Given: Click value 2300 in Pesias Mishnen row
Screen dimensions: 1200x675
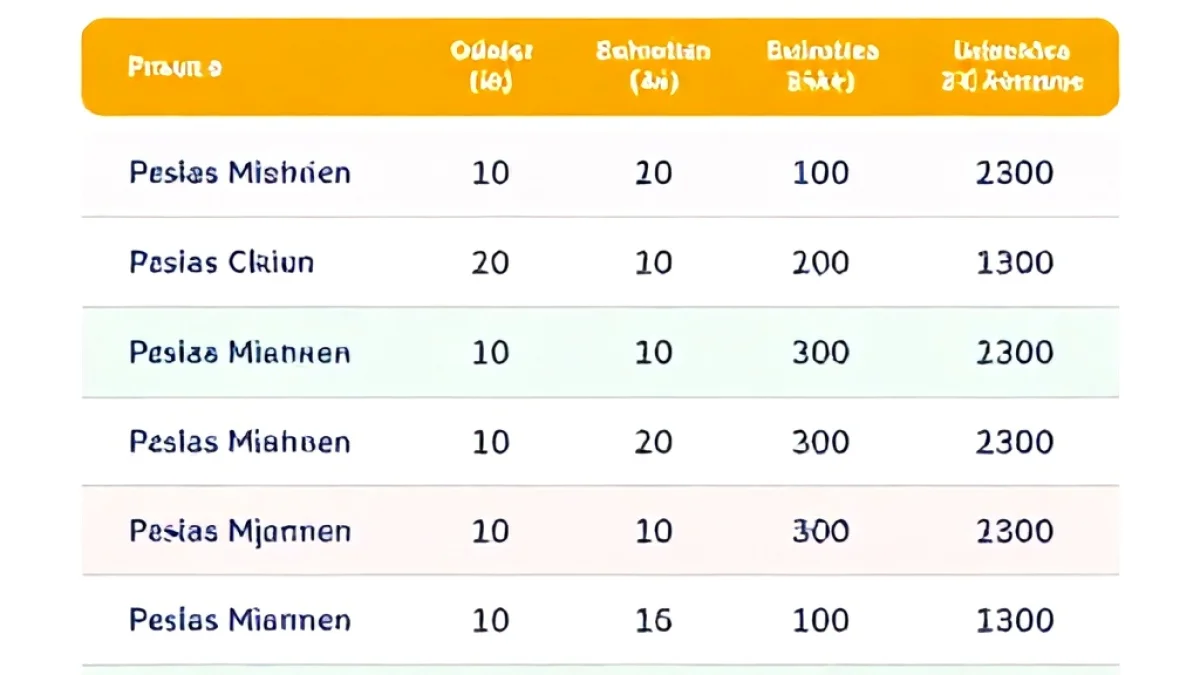Looking at the screenshot, I should pyautogui.click(x=1014, y=173).
